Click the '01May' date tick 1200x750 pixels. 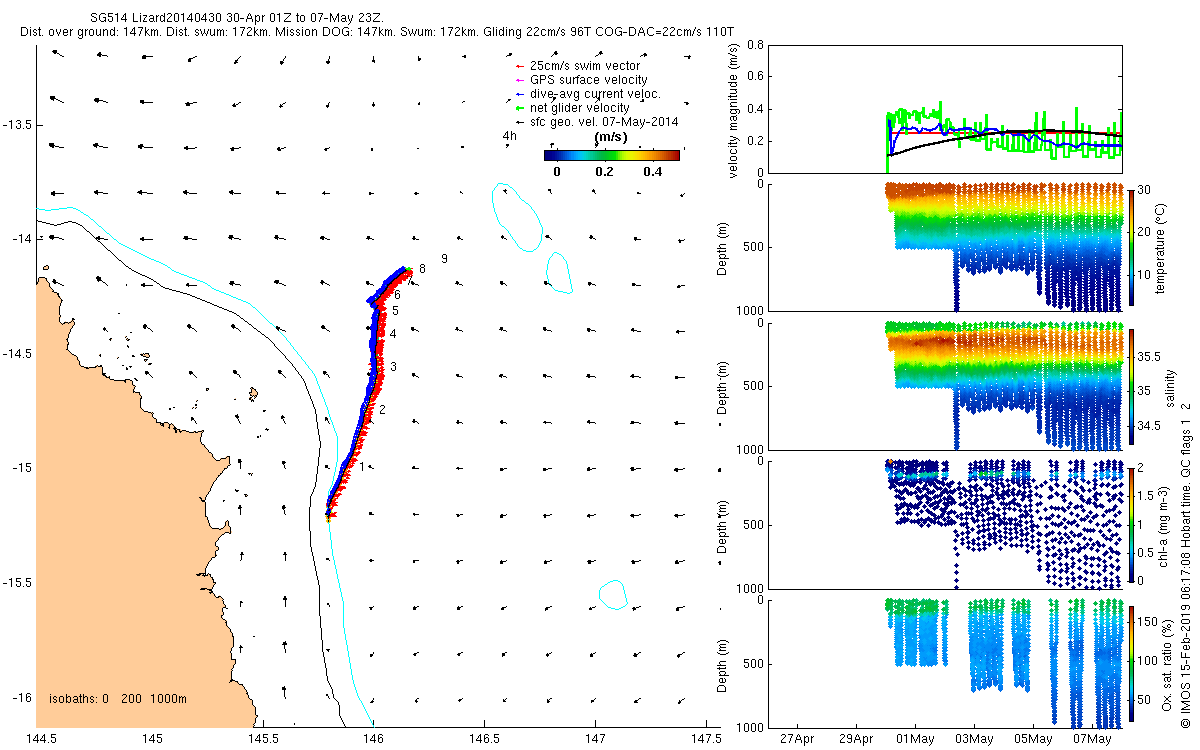tap(916, 739)
